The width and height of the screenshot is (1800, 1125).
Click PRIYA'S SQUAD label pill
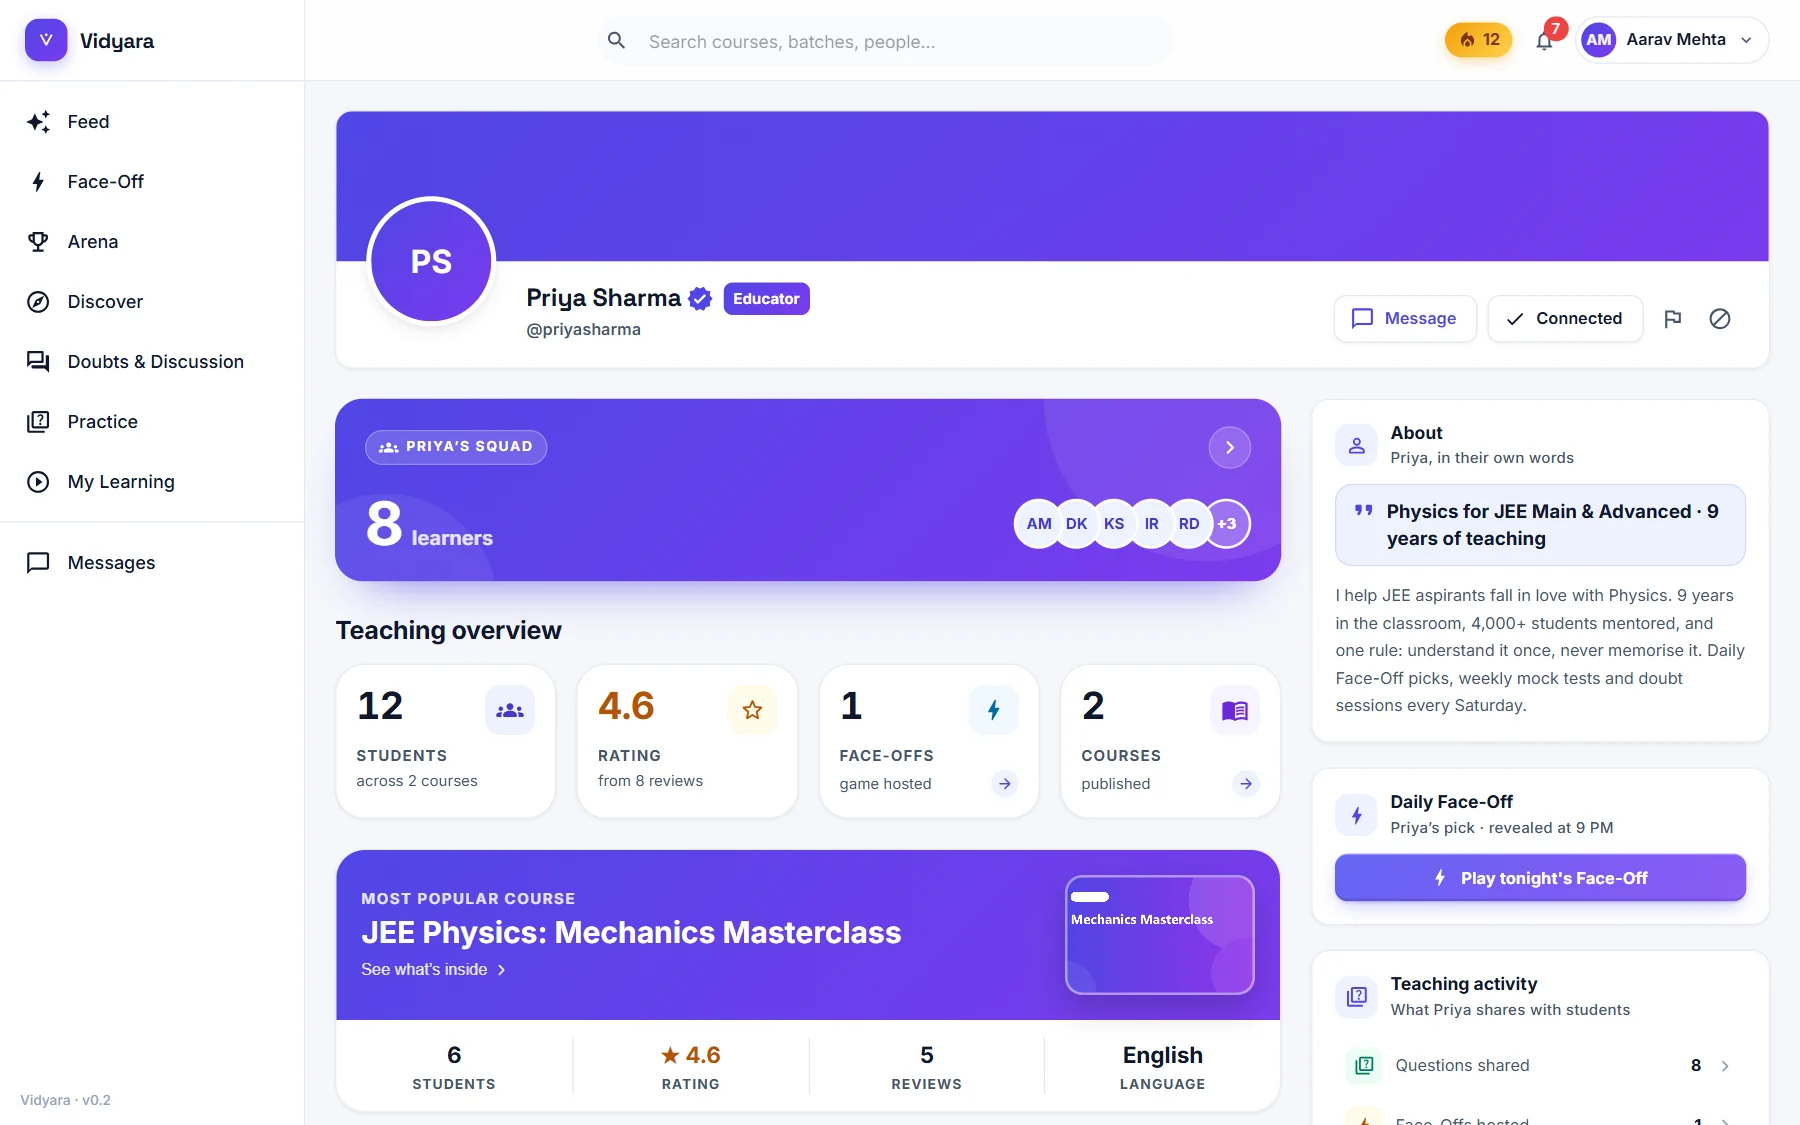[x=456, y=447]
